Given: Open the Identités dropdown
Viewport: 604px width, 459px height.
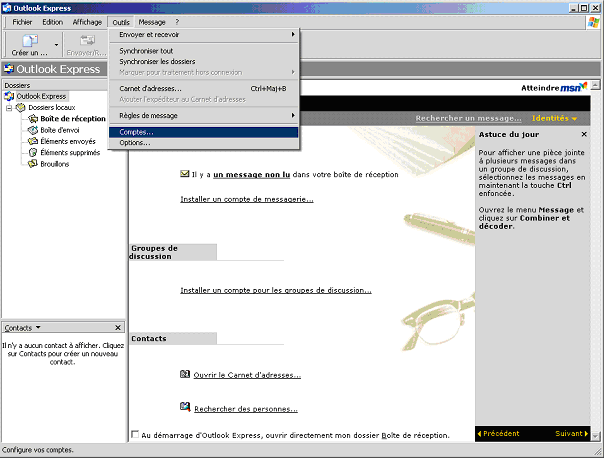Looking at the screenshot, I should pyautogui.click(x=554, y=119).
